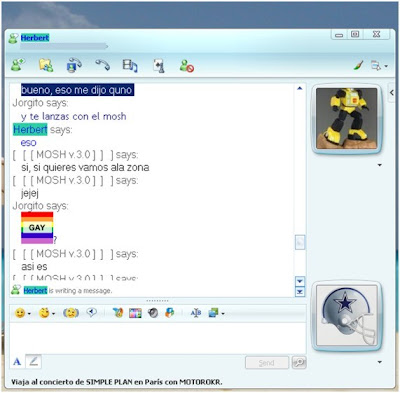This screenshot has height=393, width=400.
Task: Open the share files folder icon
Action: (46, 65)
